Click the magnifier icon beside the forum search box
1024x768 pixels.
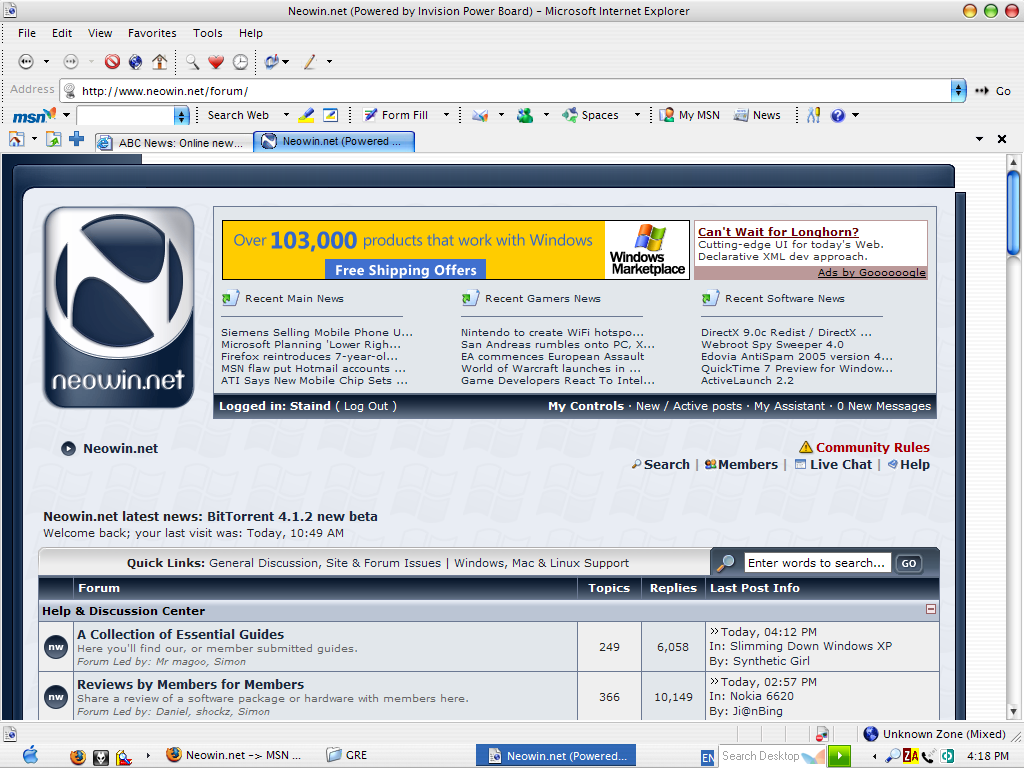[x=725, y=562]
